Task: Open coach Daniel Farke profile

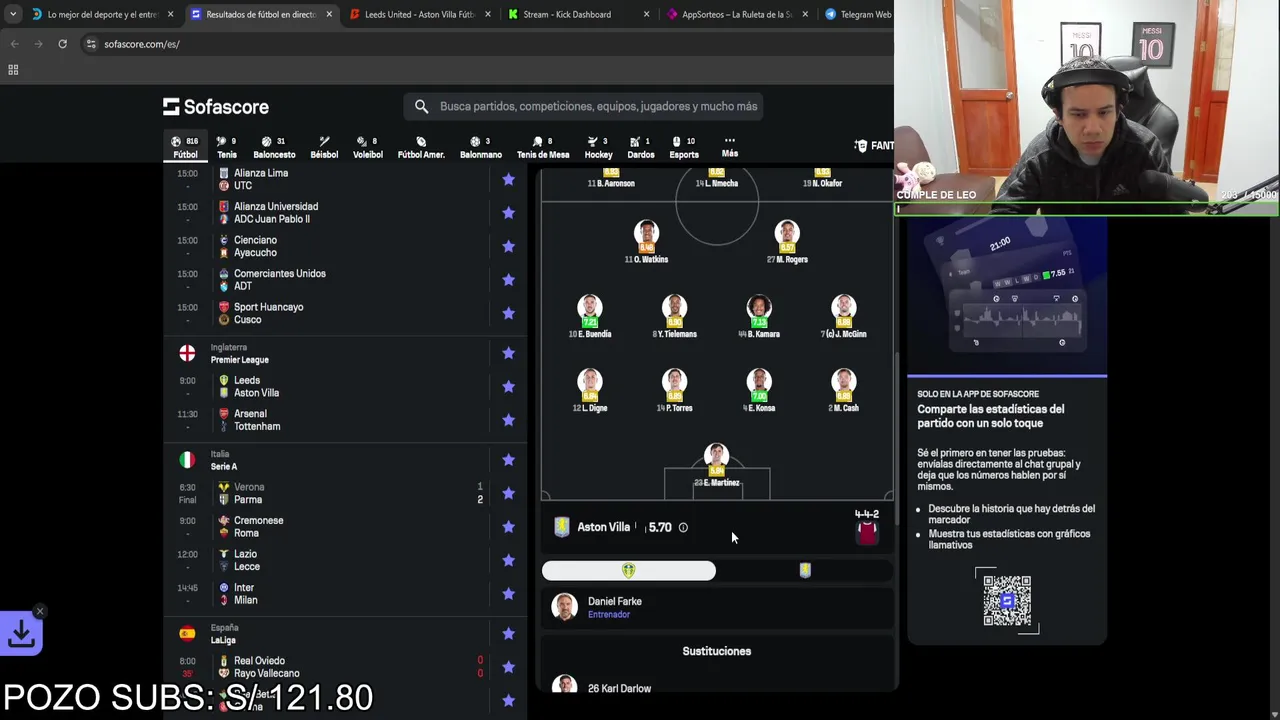Action: 717,607
